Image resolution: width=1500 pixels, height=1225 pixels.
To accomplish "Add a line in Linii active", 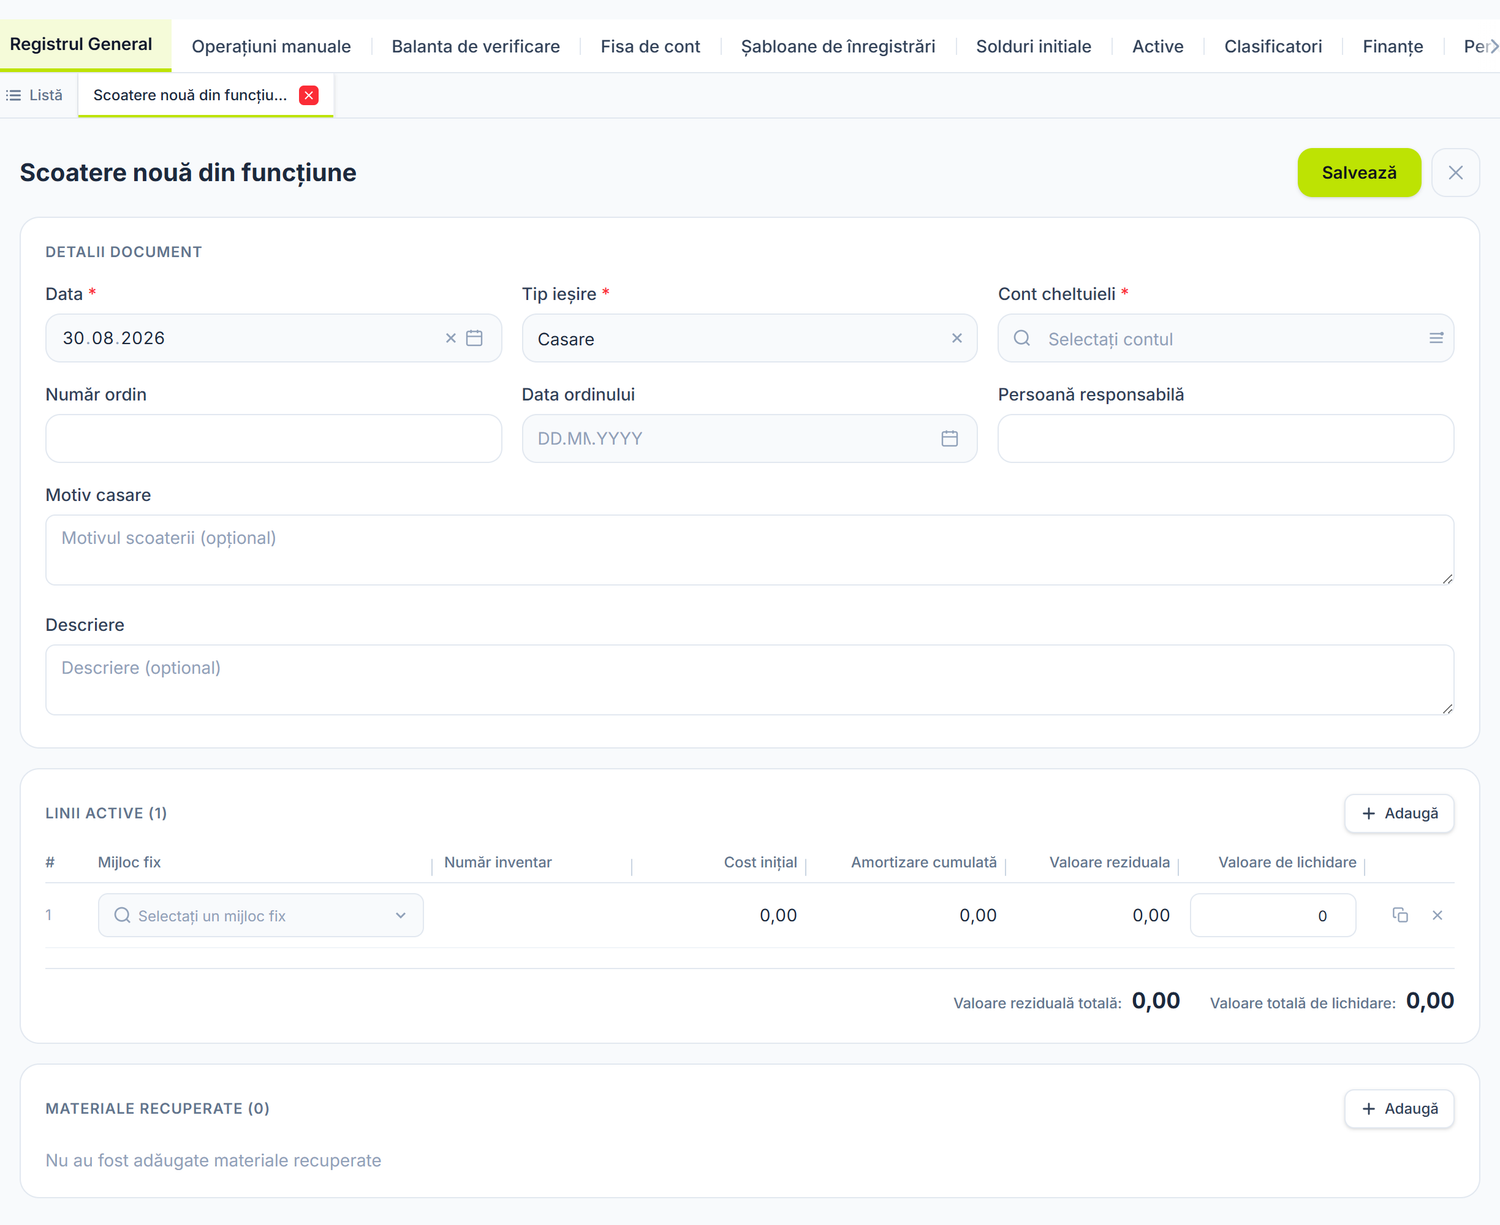I will click(1399, 813).
